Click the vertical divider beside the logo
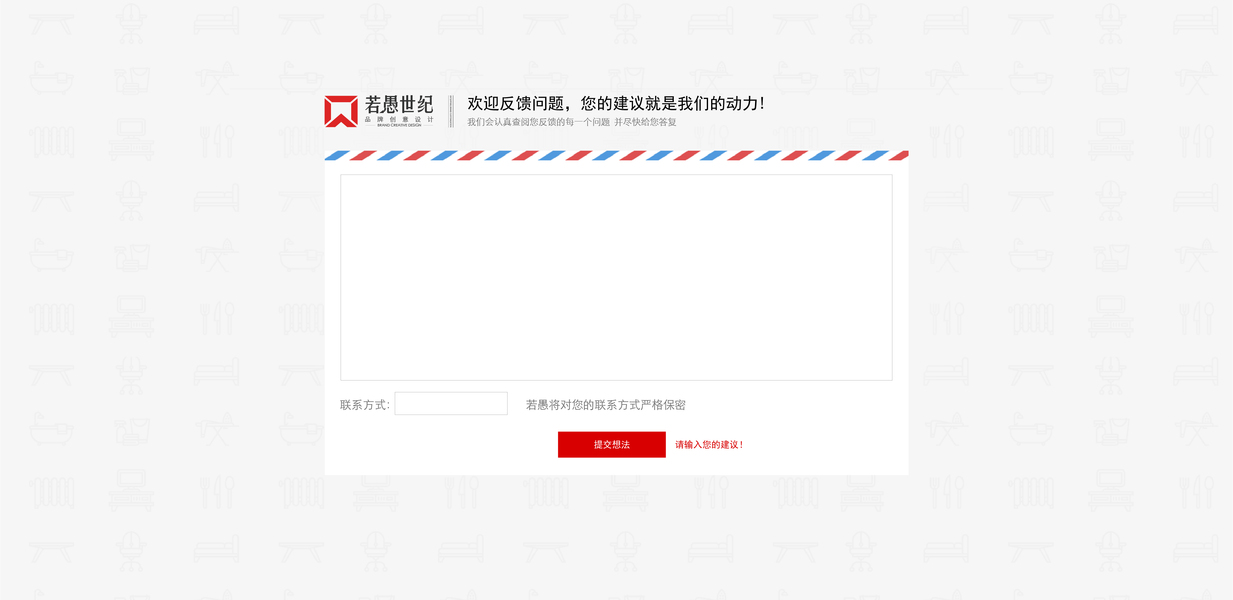 [x=451, y=111]
